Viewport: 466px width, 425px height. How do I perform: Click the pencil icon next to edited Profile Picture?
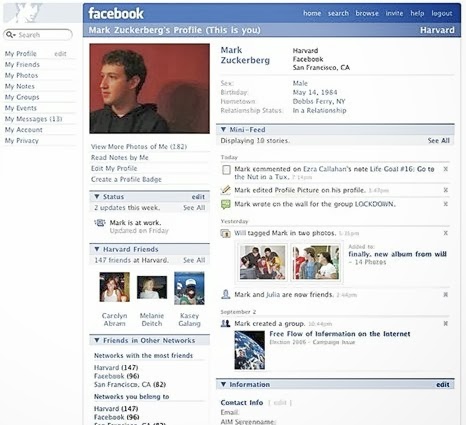226,190
